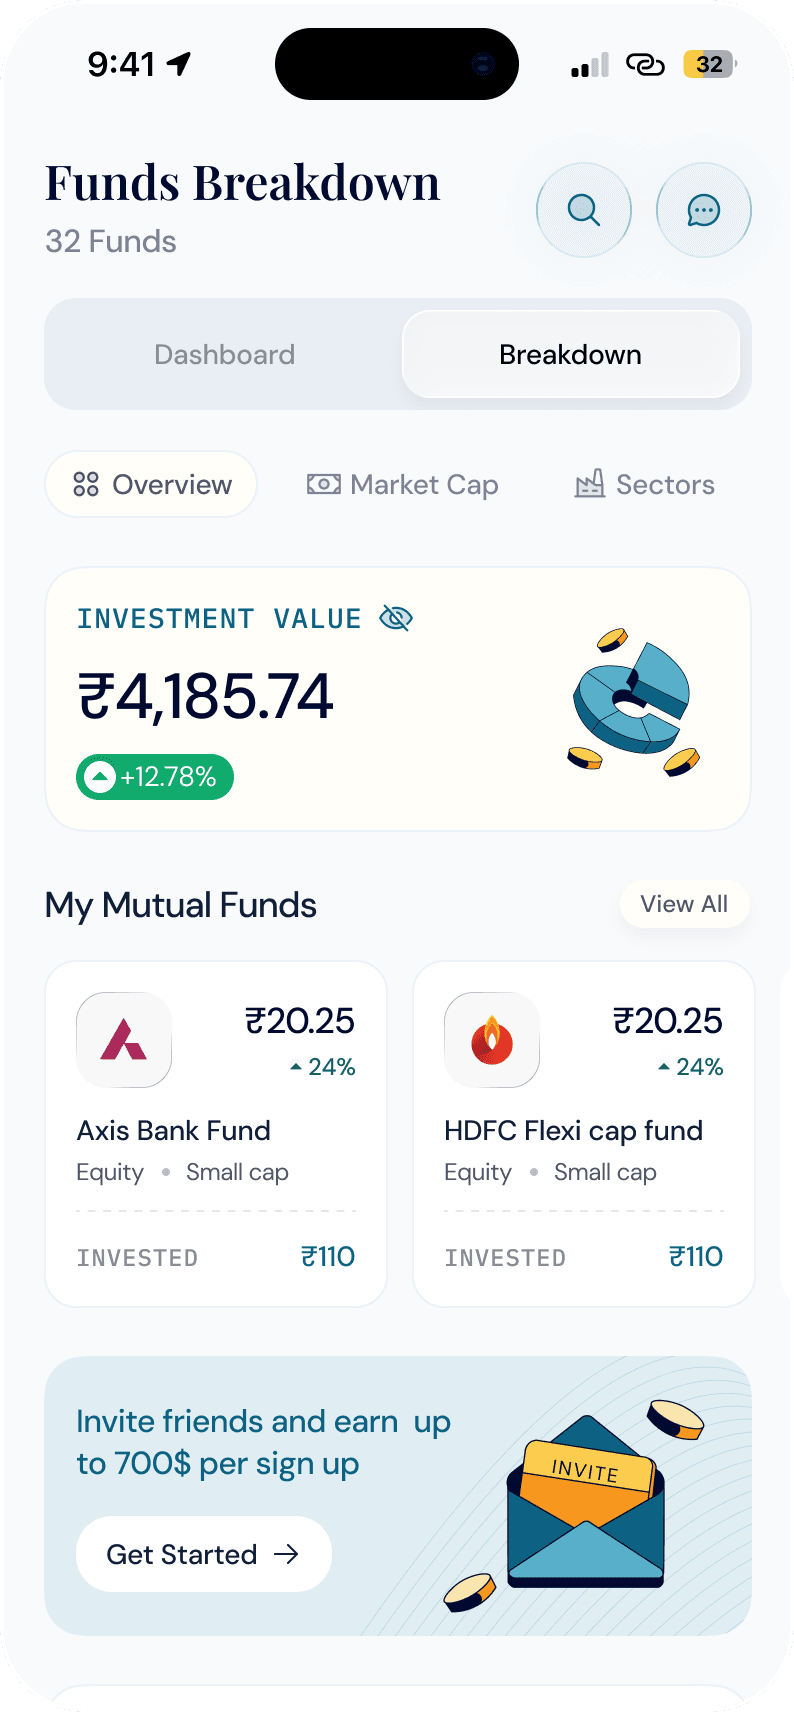Screen dimensions: 794x1712
Task: Click the arrow icon in Get Started
Action: click(287, 1554)
